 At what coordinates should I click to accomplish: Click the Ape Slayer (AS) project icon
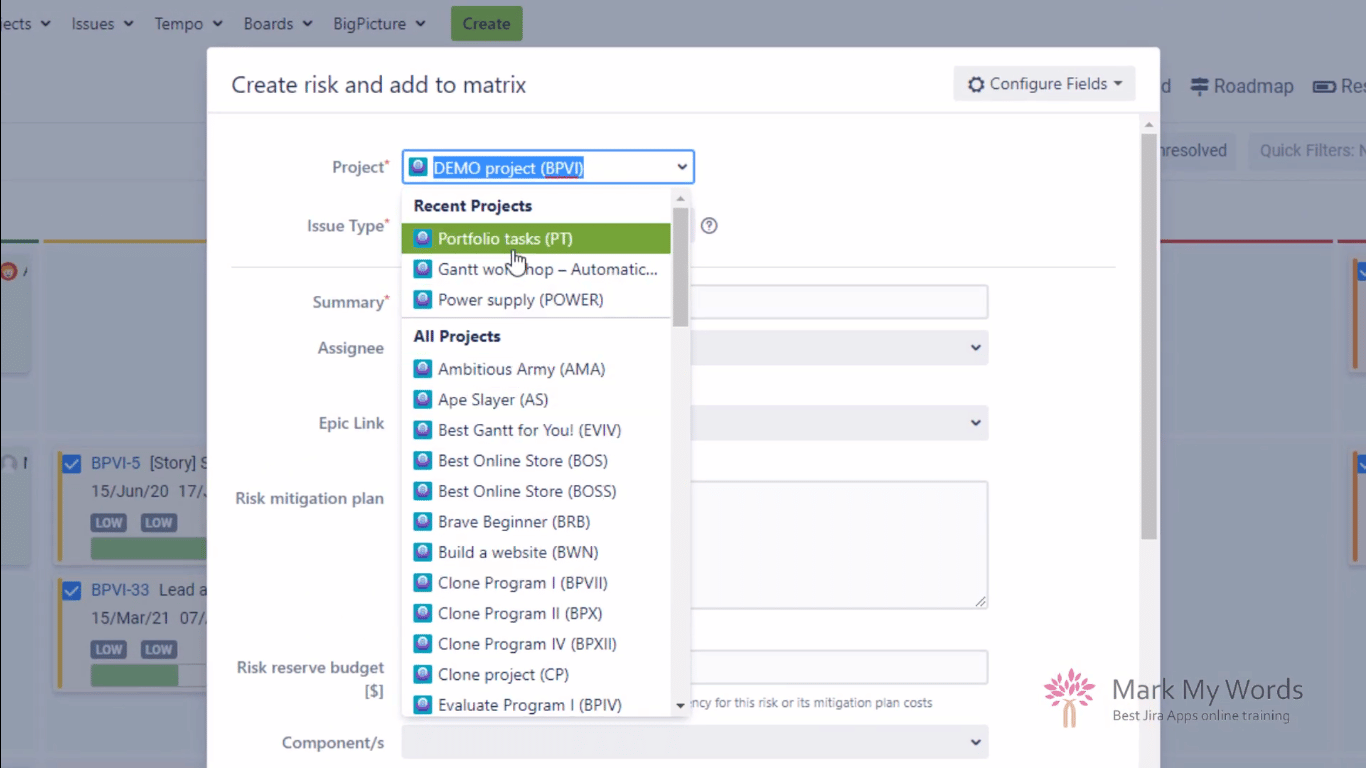pos(423,400)
